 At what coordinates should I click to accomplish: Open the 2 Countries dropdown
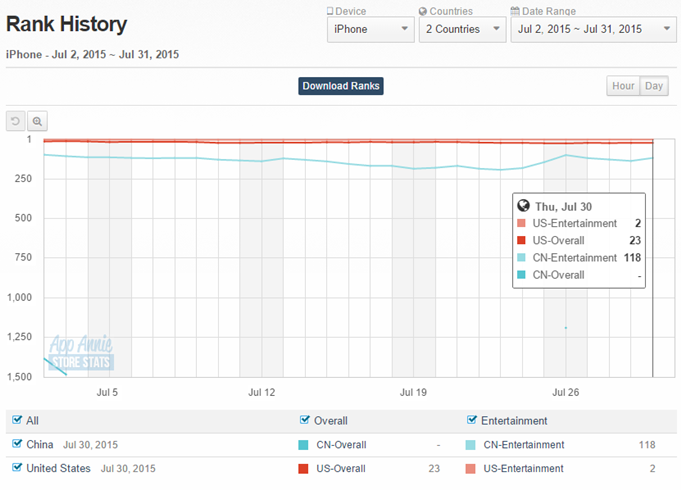tap(461, 29)
